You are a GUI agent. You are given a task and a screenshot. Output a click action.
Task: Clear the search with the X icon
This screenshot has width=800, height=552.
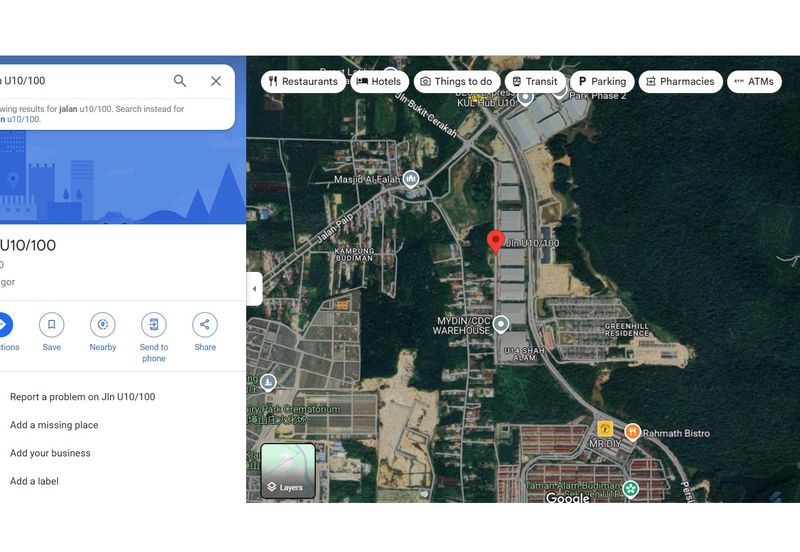coord(216,81)
